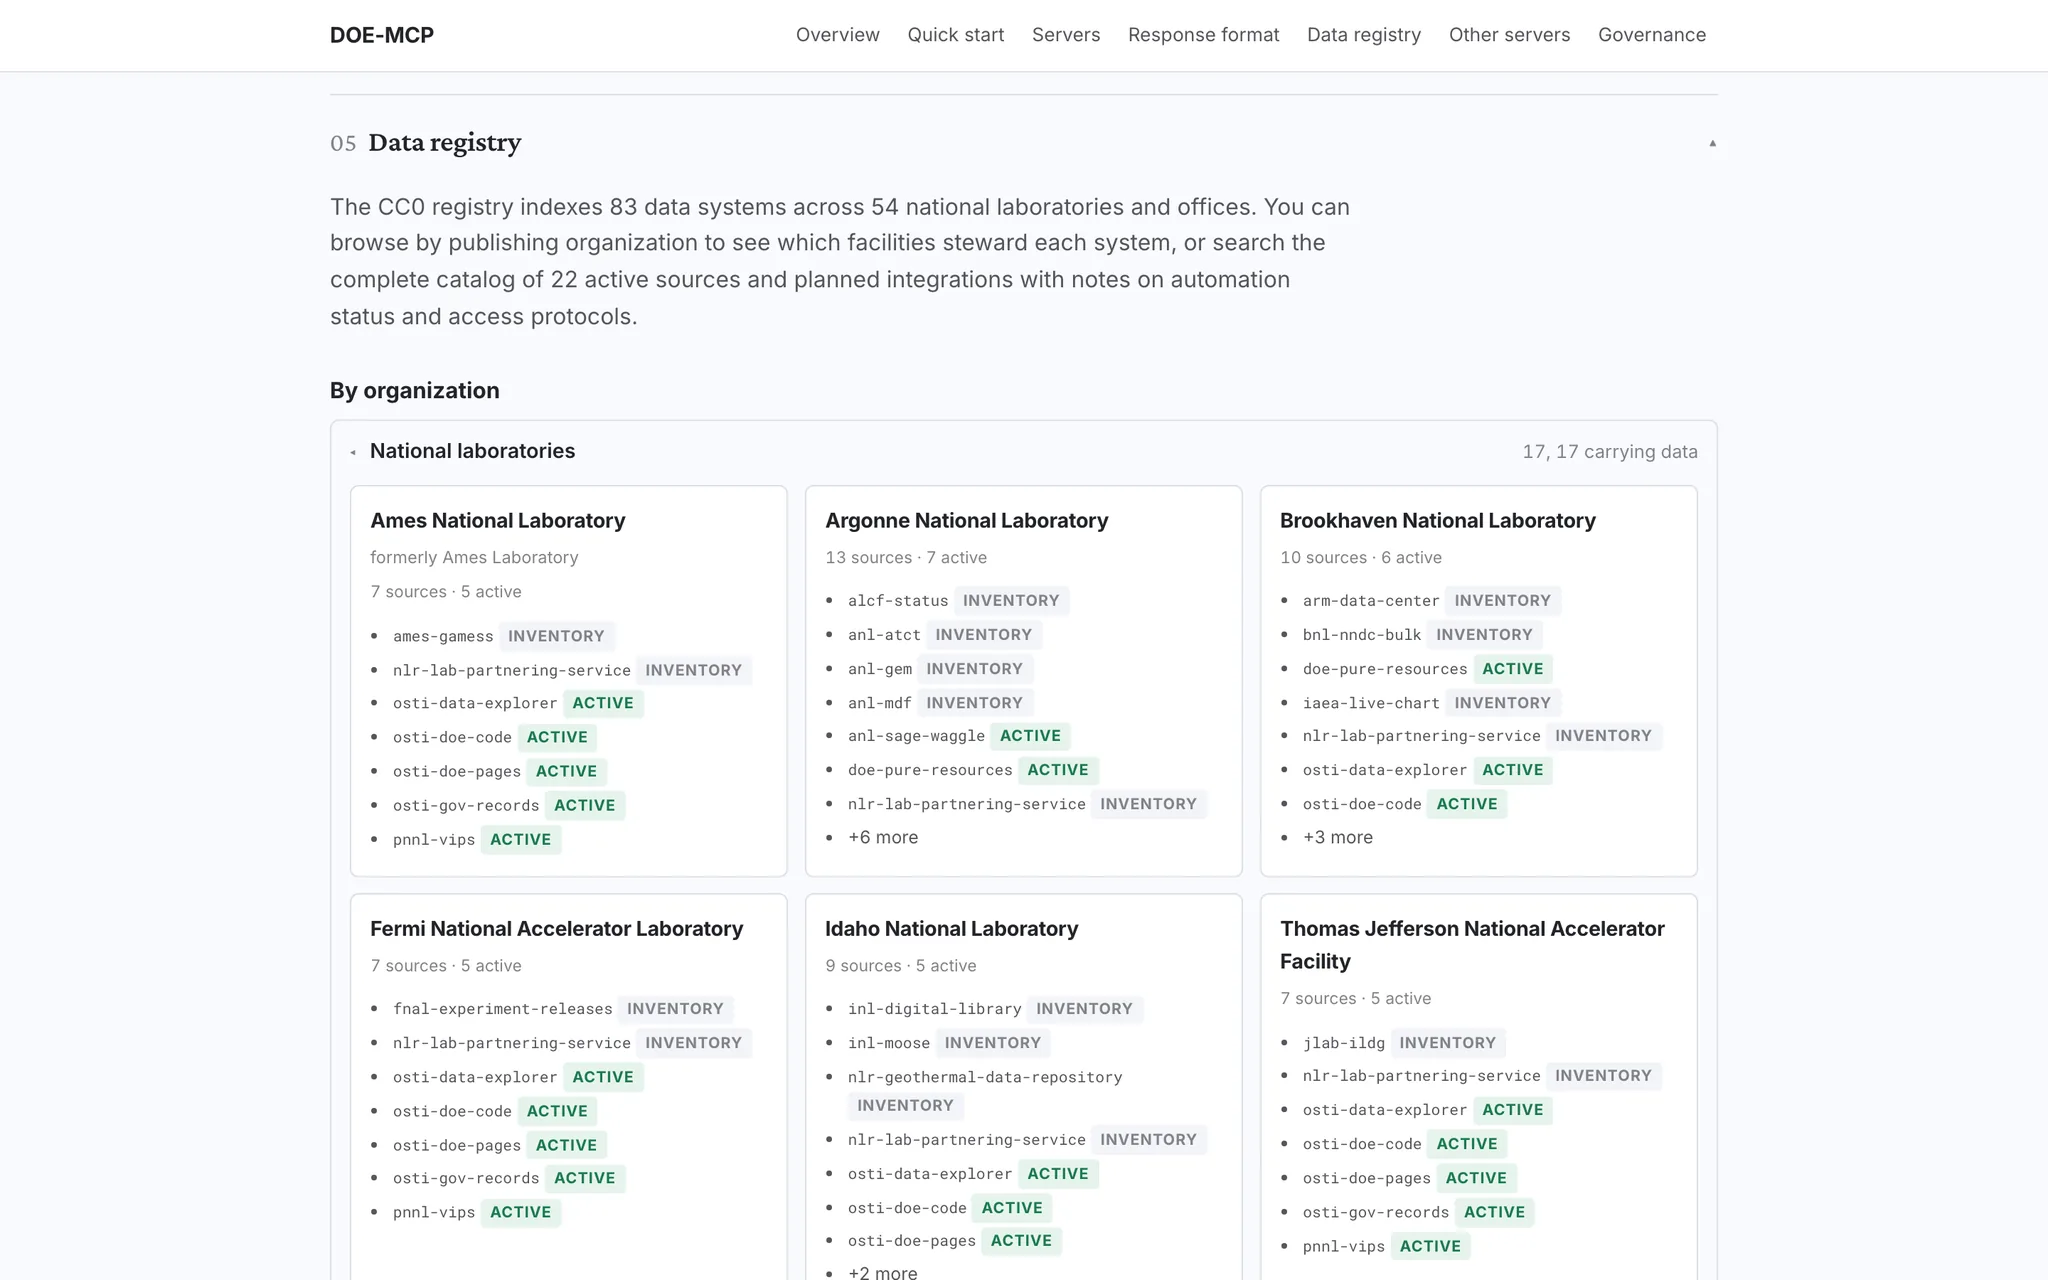Click jlab-ildg in the Jefferson card
The width and height of the screenshot is (2048, 1280).
pyautogui.click(x=1344, y=1043)
